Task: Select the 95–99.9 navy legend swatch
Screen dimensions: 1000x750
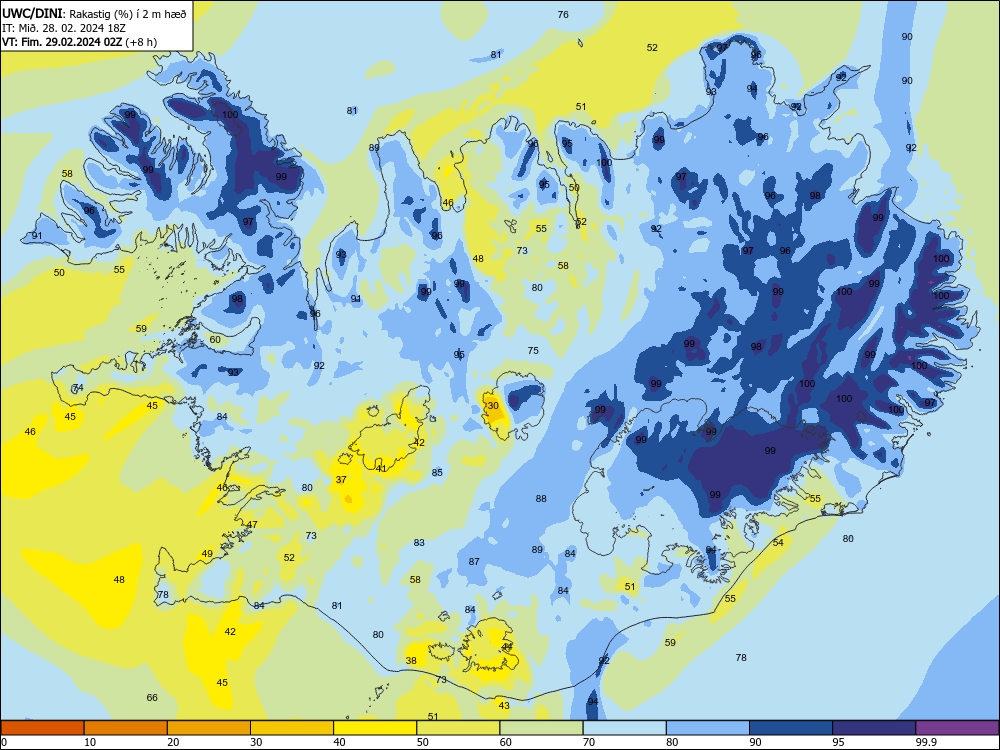Action: pos(874,728)
